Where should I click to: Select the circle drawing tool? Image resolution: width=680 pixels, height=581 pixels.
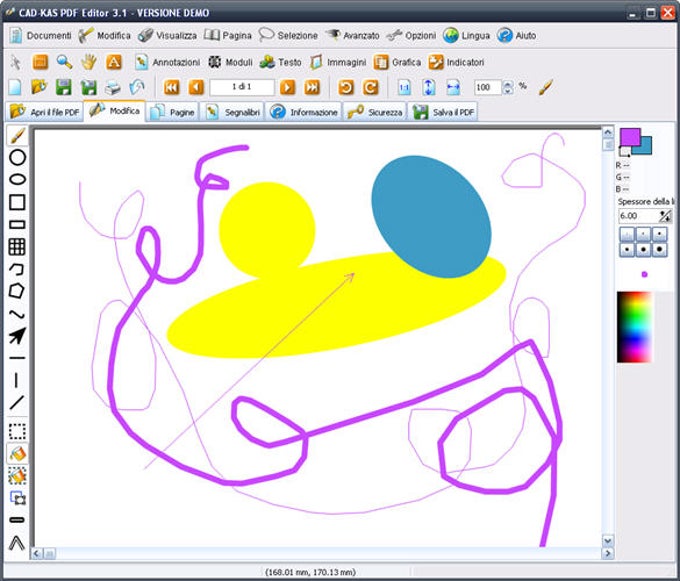click(17, 157)
